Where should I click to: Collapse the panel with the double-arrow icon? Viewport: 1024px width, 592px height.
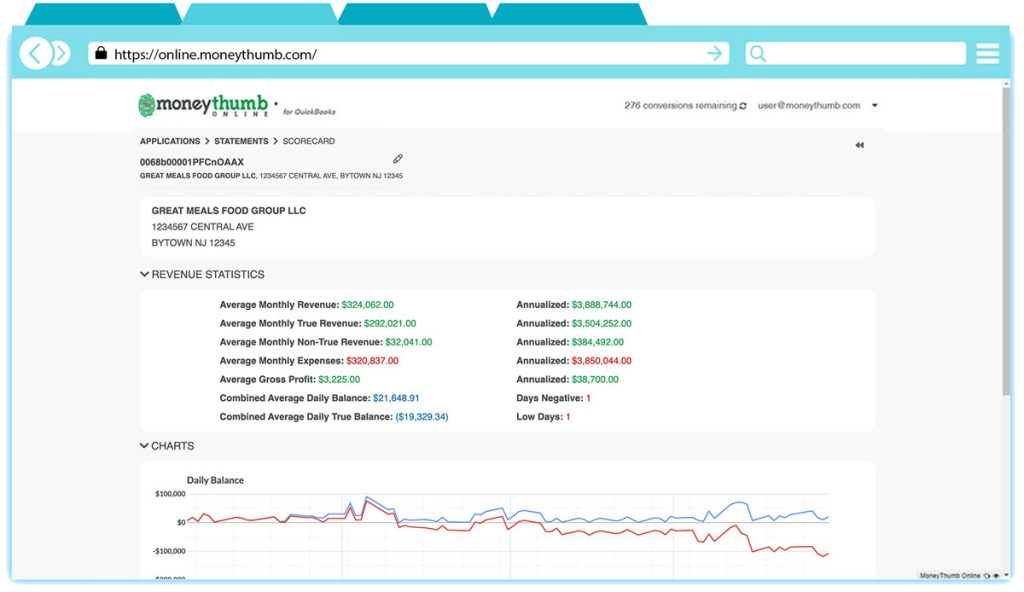pyautogui.click(x=859, y=145)
